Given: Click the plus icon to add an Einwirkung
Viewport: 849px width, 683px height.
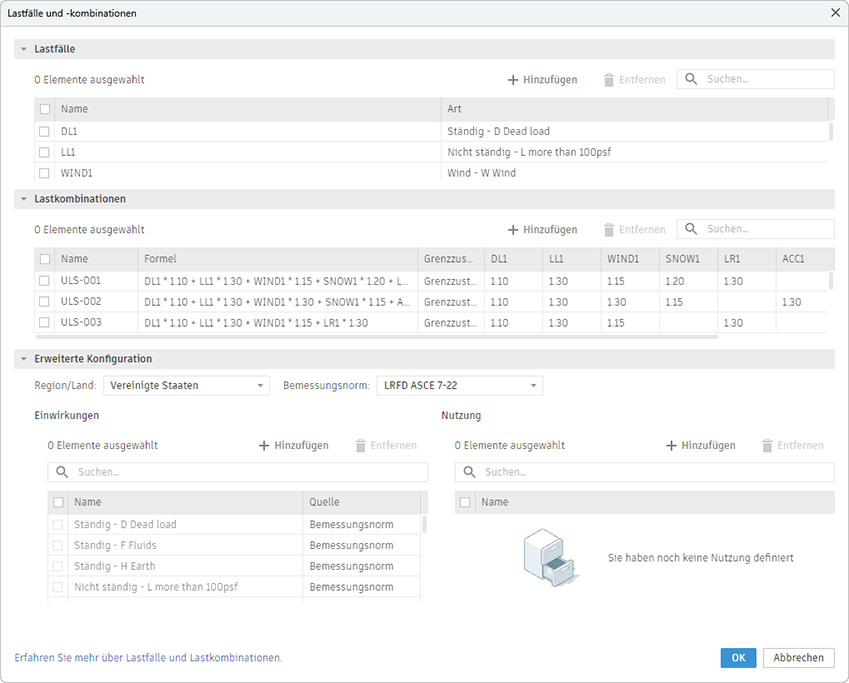Looking at the screenshot, I should (264, 446).
